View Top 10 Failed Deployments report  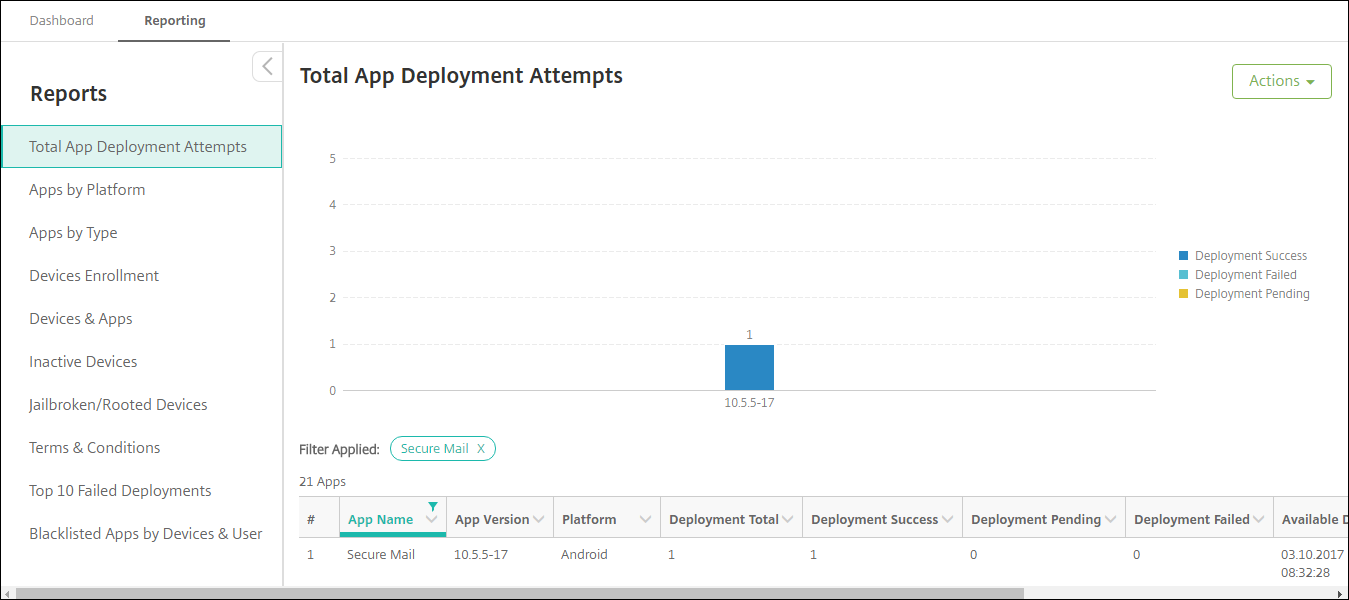tap(120, 491)
